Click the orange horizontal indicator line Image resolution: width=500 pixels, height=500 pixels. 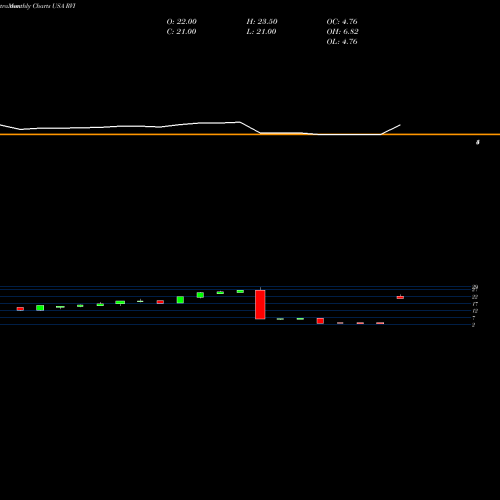[250, 134]
